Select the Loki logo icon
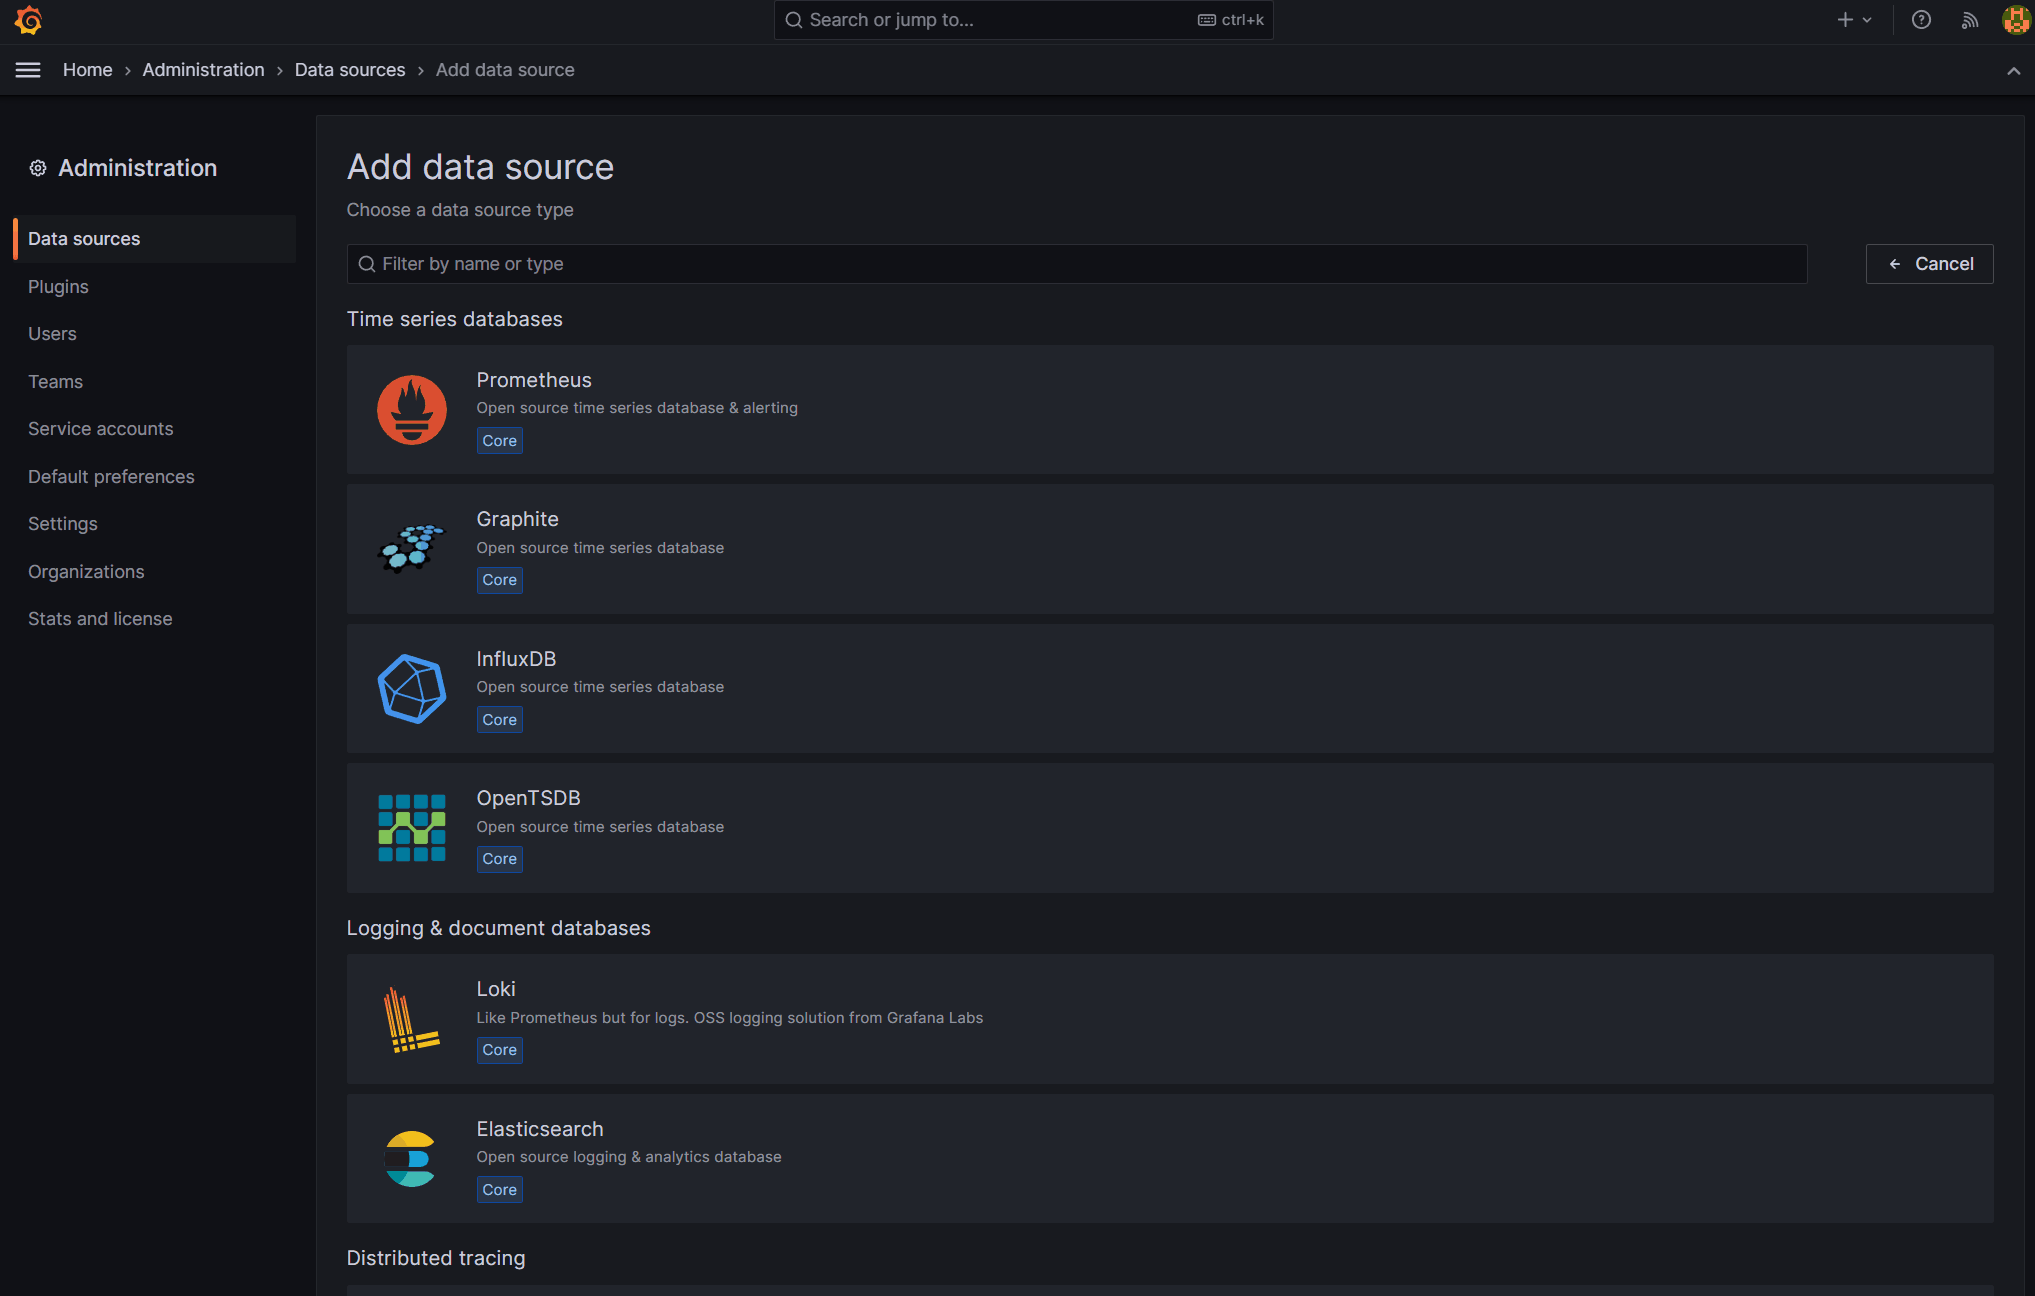The height and width of the screenshot is (1296, 2035). click(411, 1019)
